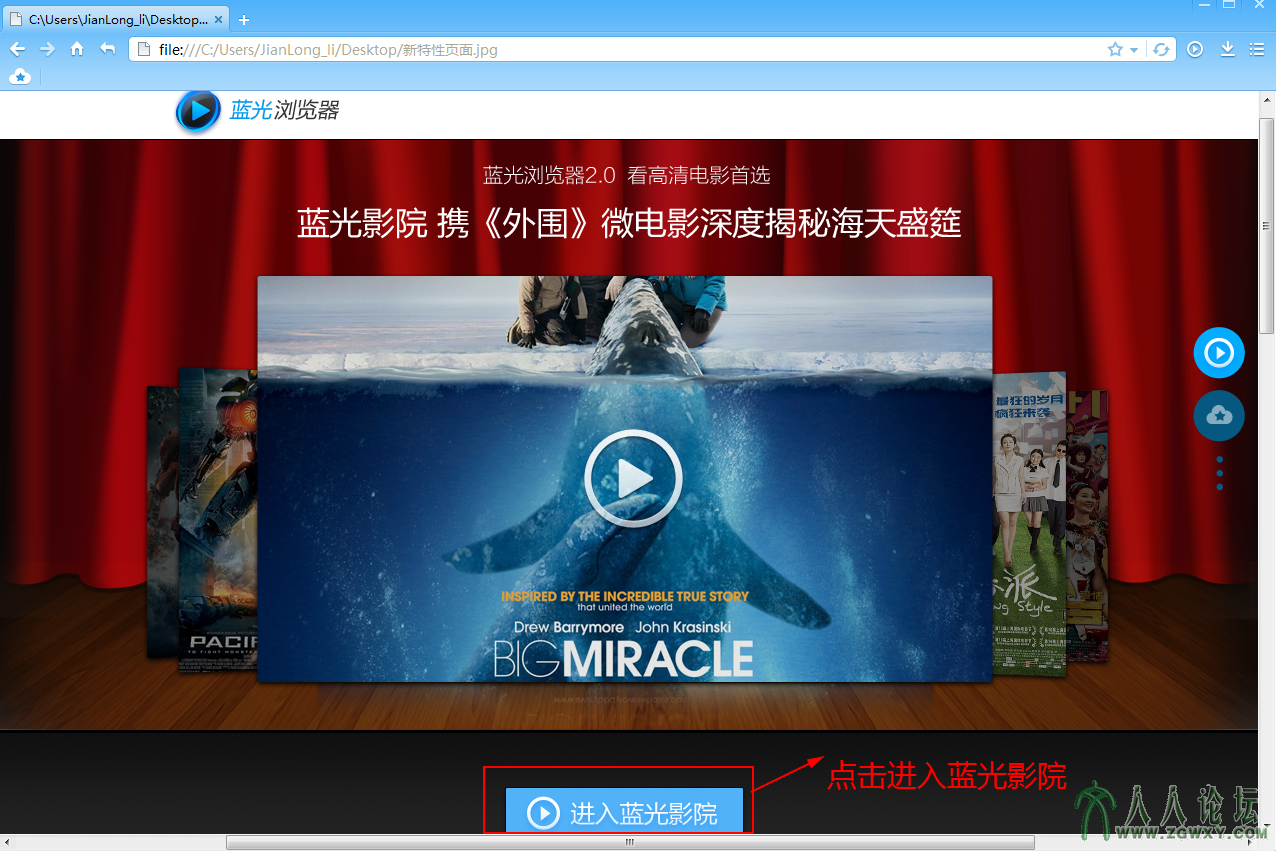Open the browser main menu list icon
This screenshot has height=851, width=1276.
pyautogui.click(x=1256, y=48)
